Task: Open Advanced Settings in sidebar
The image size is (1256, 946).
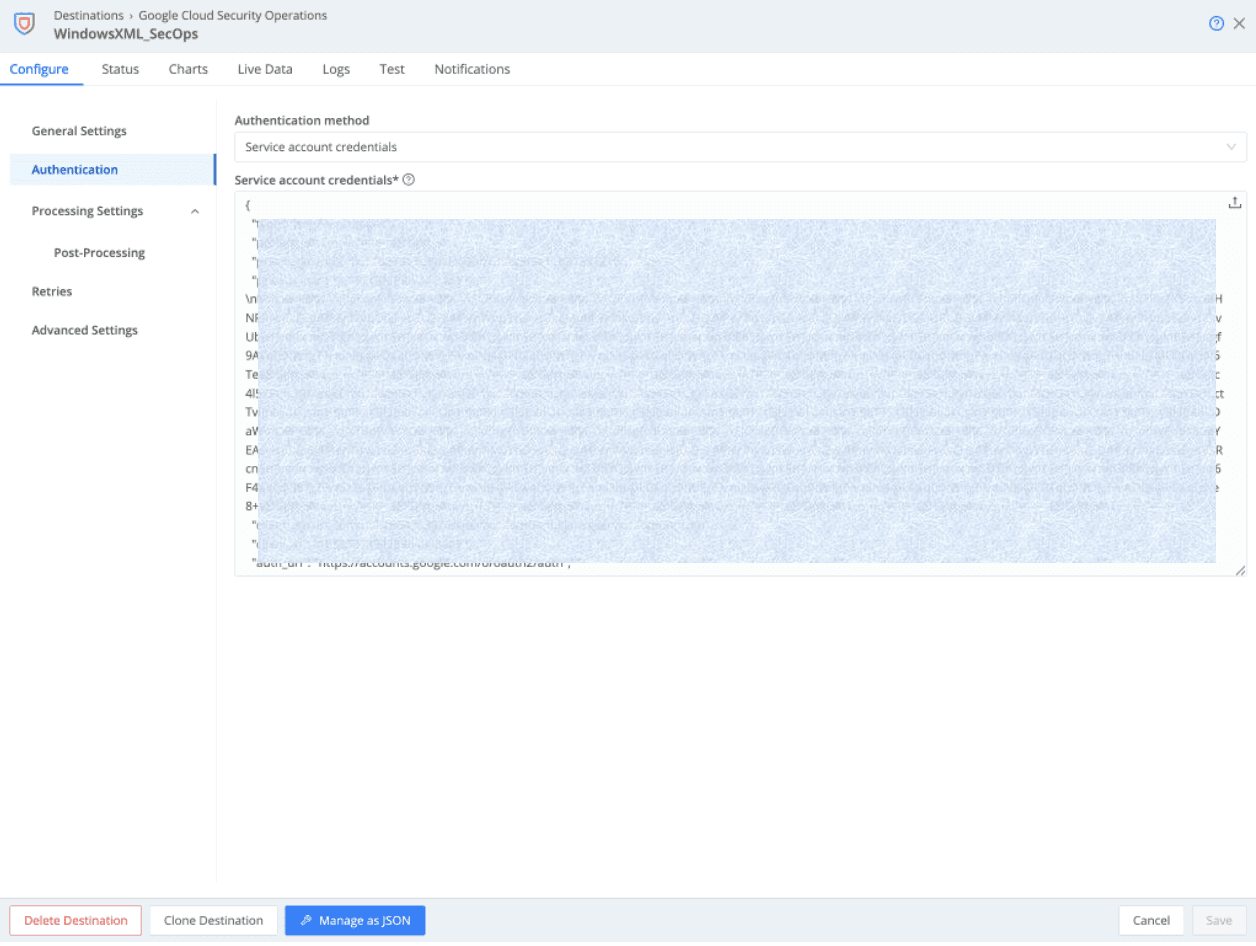Action: (x=85, y=331)
